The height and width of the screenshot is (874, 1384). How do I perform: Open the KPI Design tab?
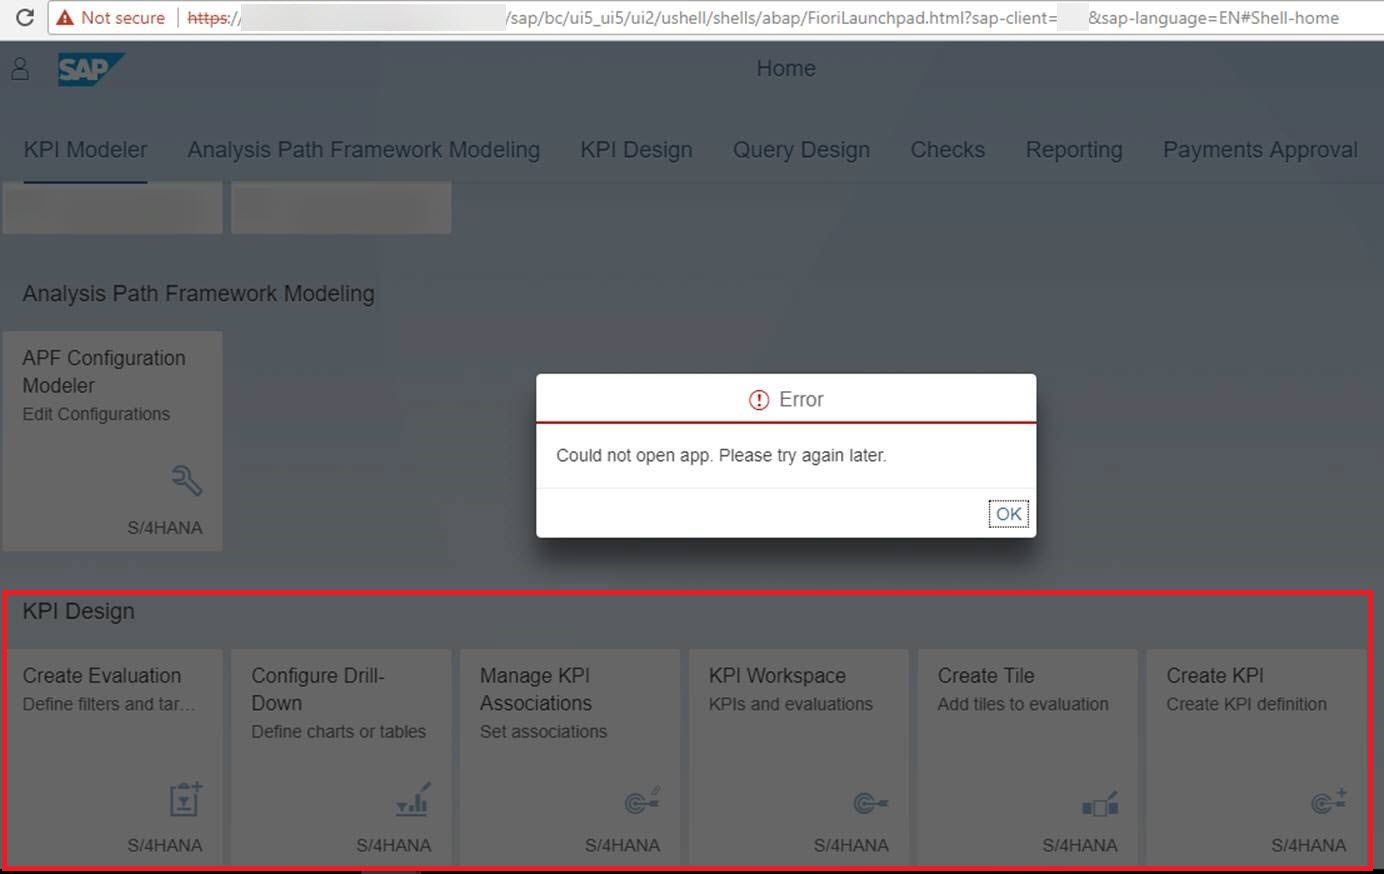pos(636,150)
